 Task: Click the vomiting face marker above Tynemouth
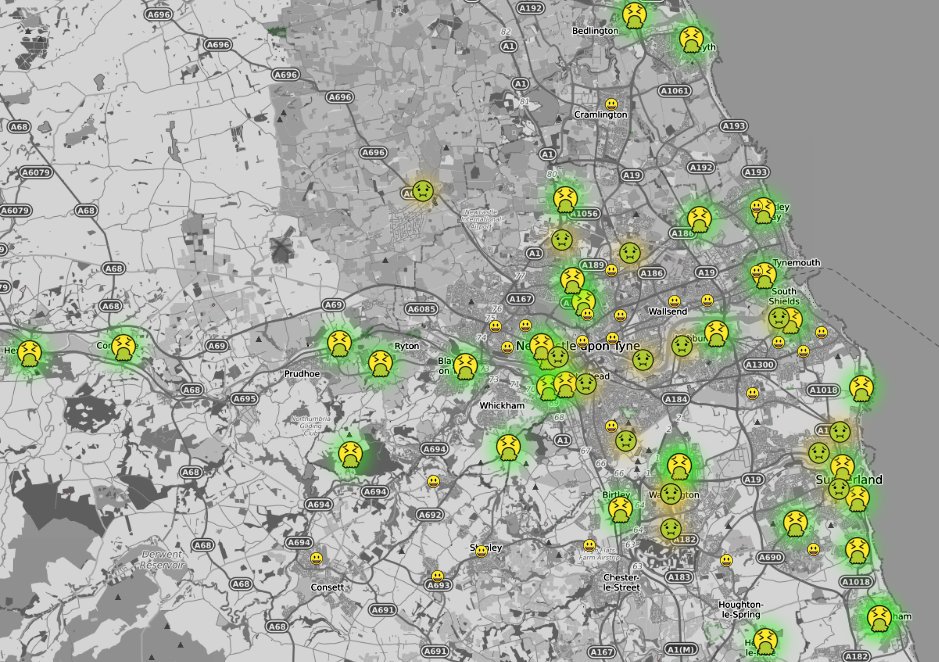pos(763,275)
